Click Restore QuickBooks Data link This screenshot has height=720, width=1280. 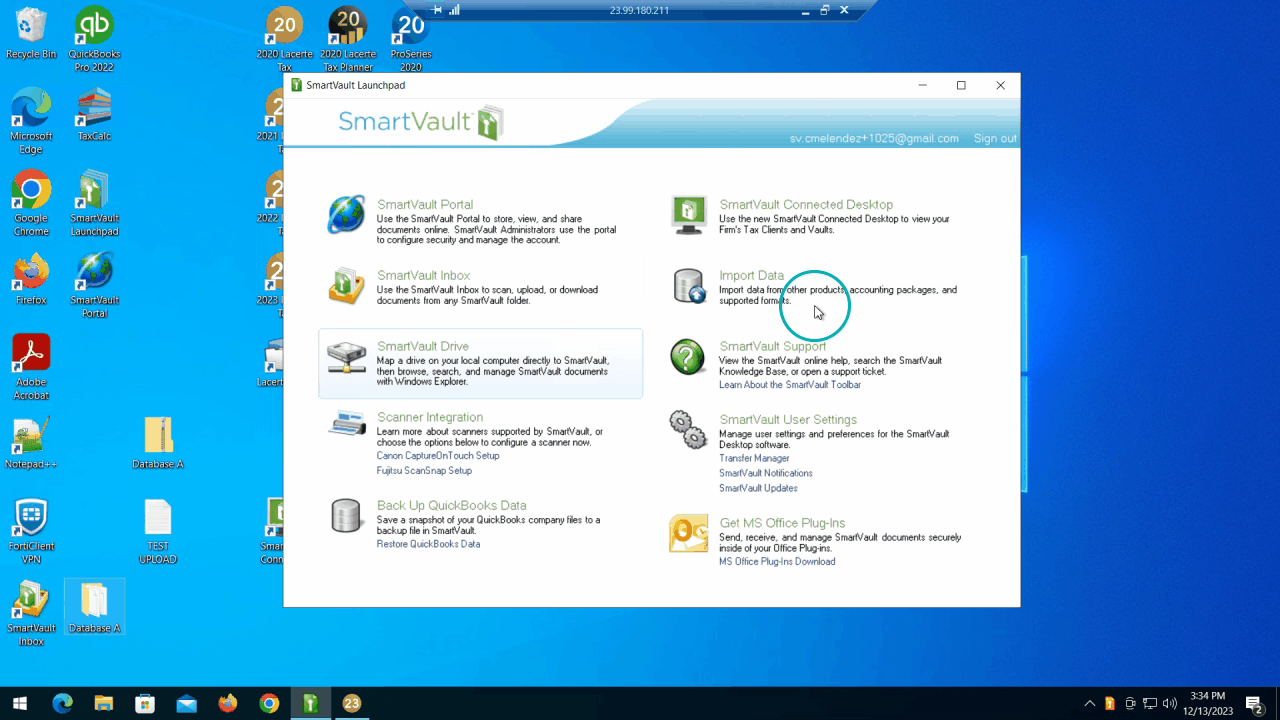(x=428, y=544)
